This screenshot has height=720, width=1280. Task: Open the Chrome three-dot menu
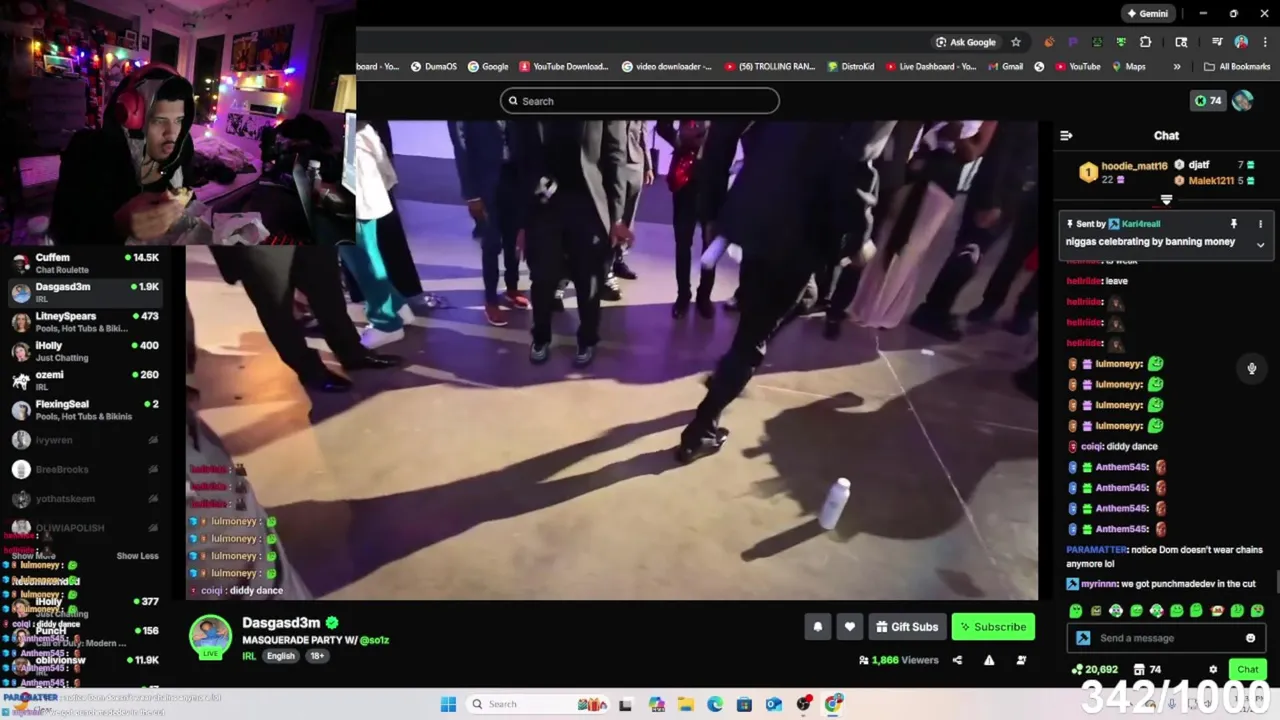(1265, 42)
